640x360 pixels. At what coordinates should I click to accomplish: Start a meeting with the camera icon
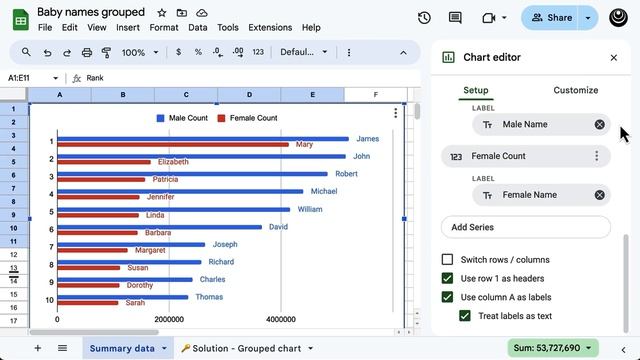tap(489, 18)
